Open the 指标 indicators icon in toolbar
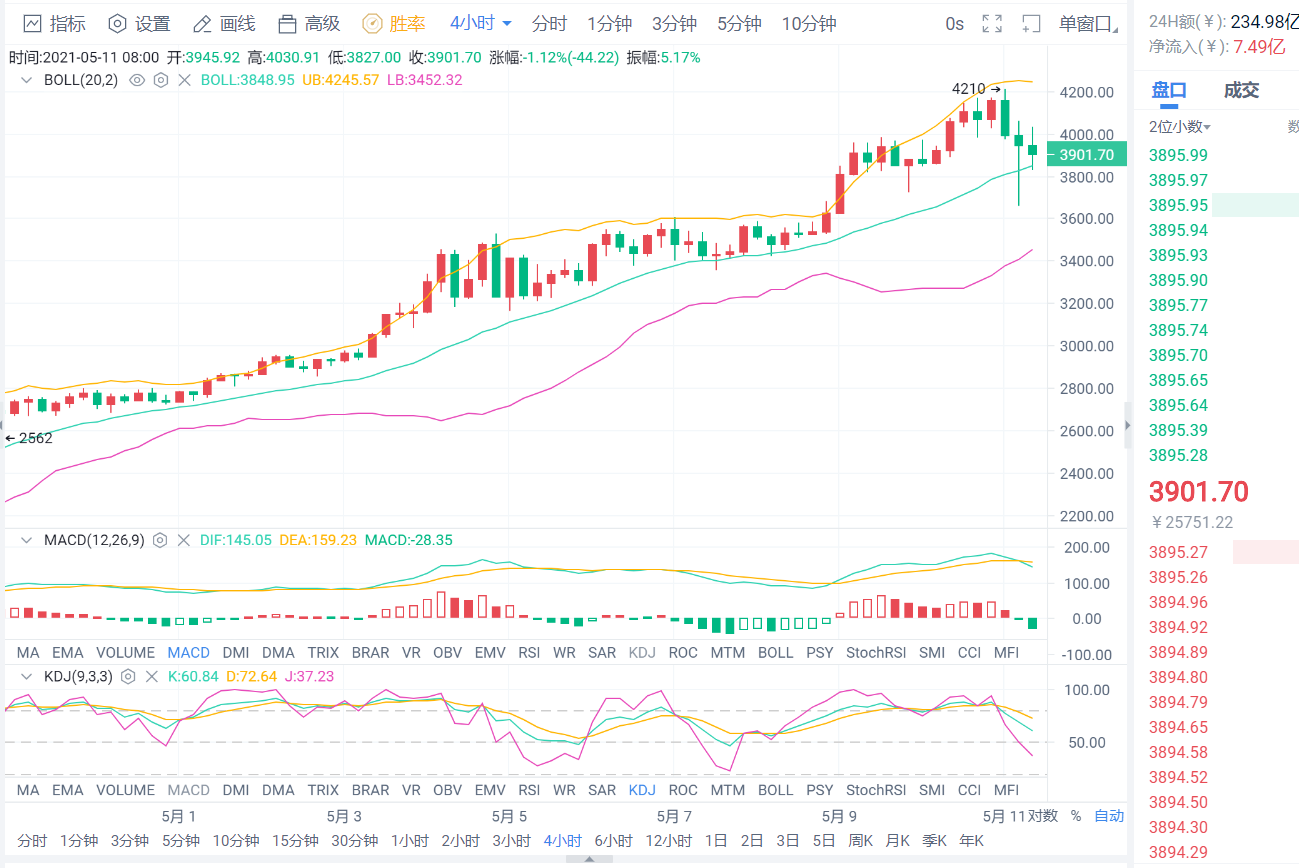 (x=32, y=23)
